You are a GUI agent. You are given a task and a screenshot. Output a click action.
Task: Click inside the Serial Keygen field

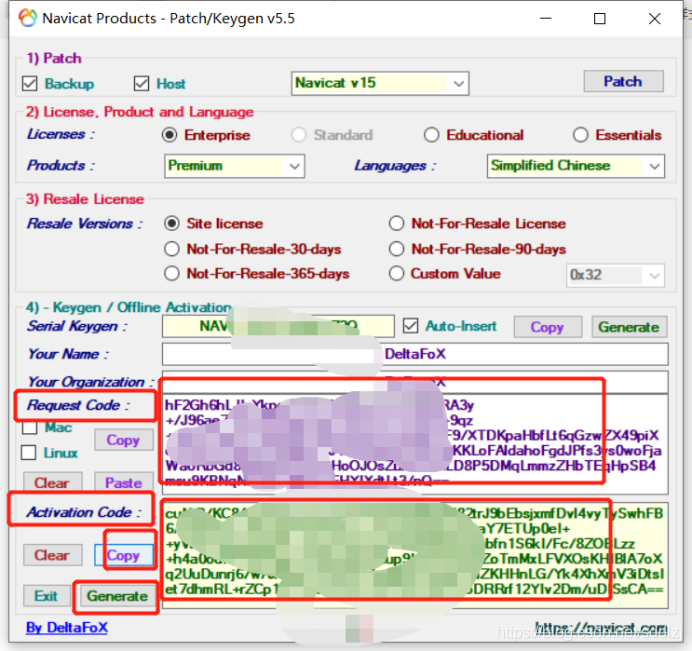[278, 326]
